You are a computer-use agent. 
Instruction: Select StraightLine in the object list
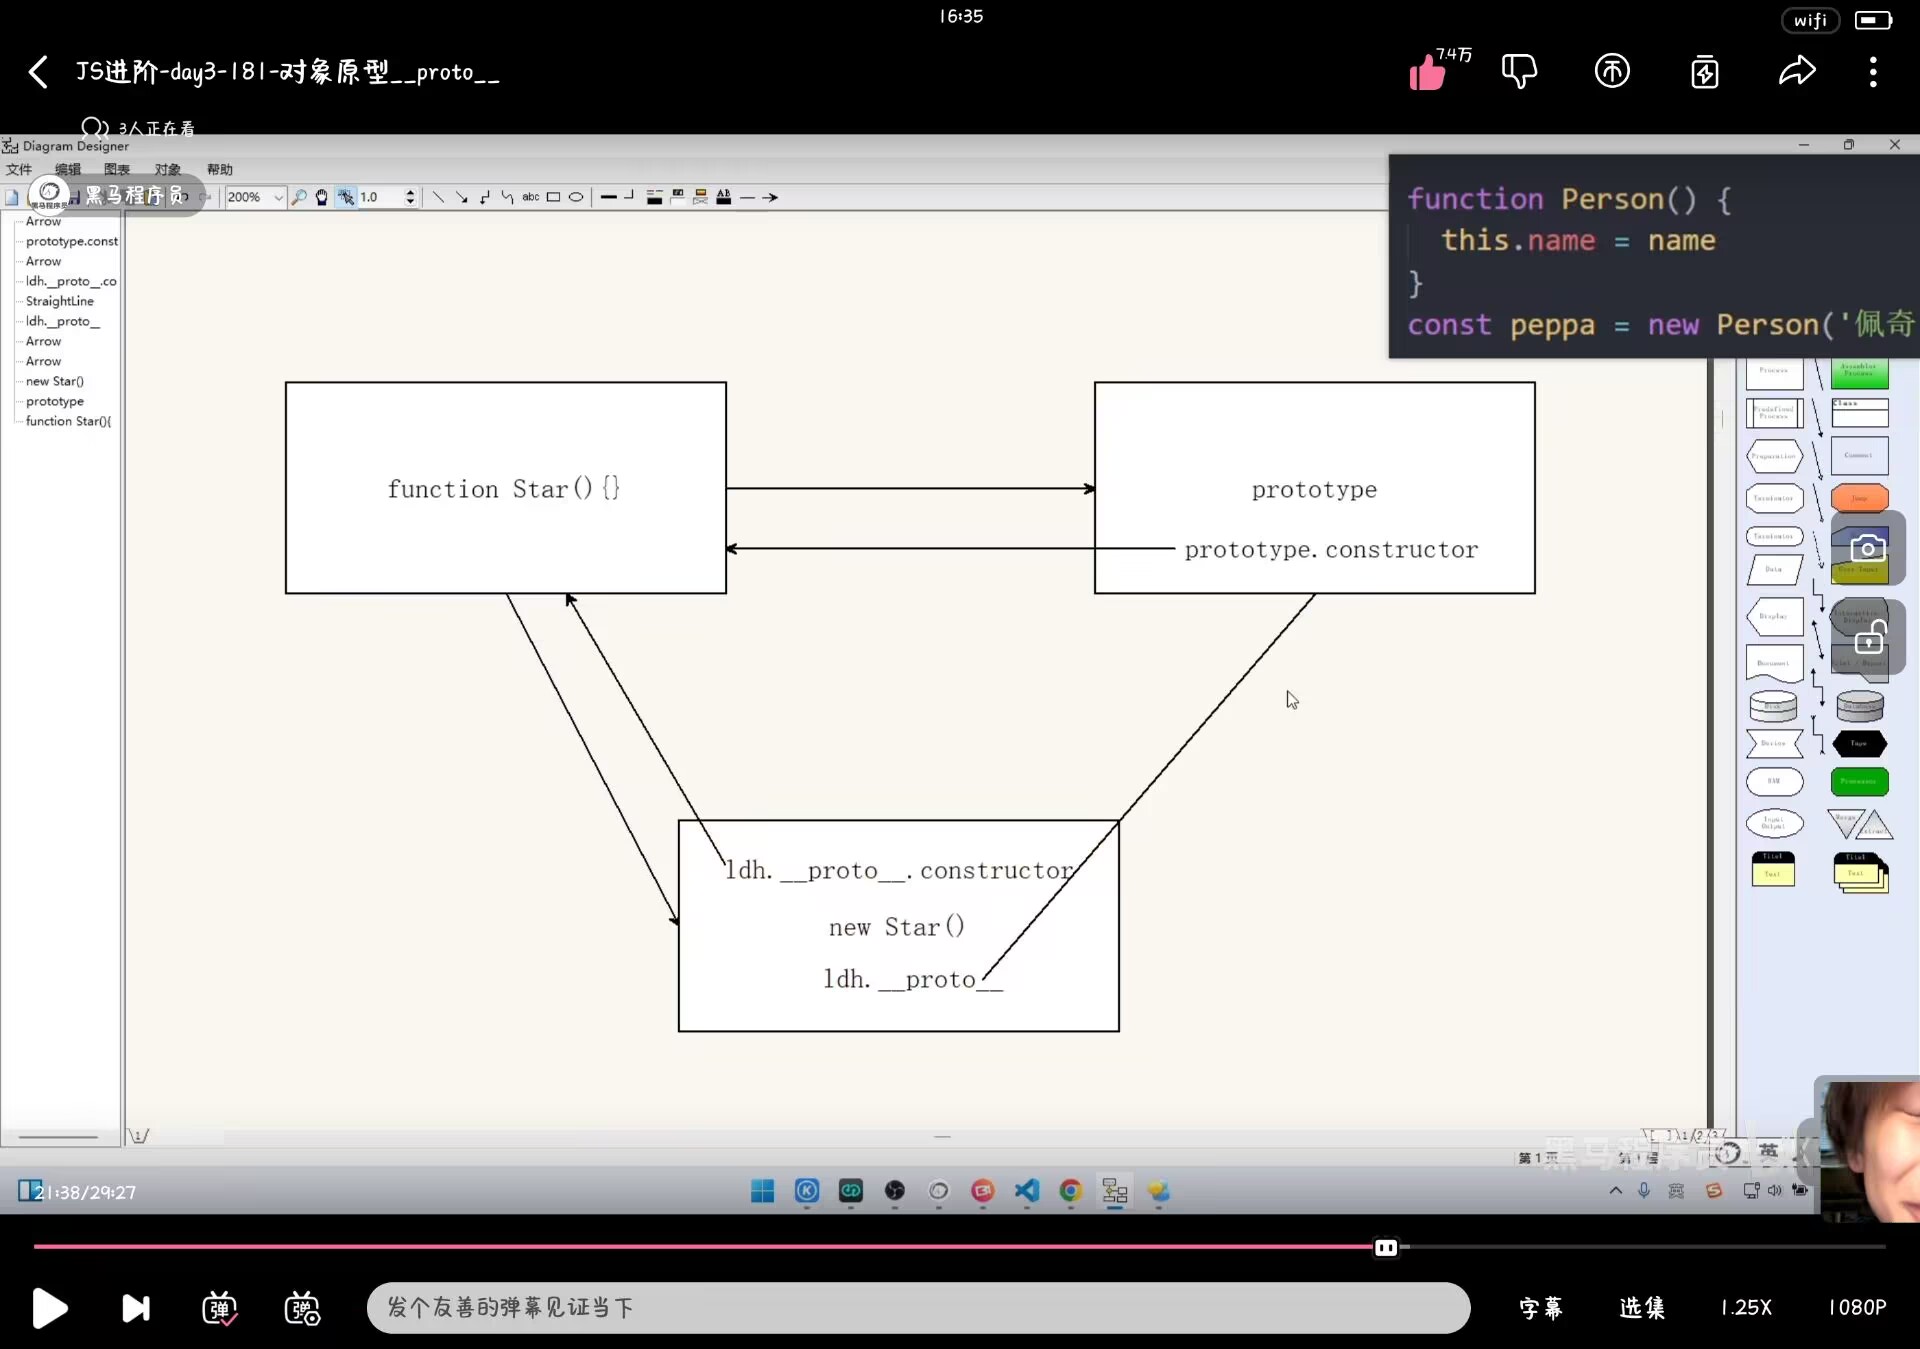(x=60, y=301)
